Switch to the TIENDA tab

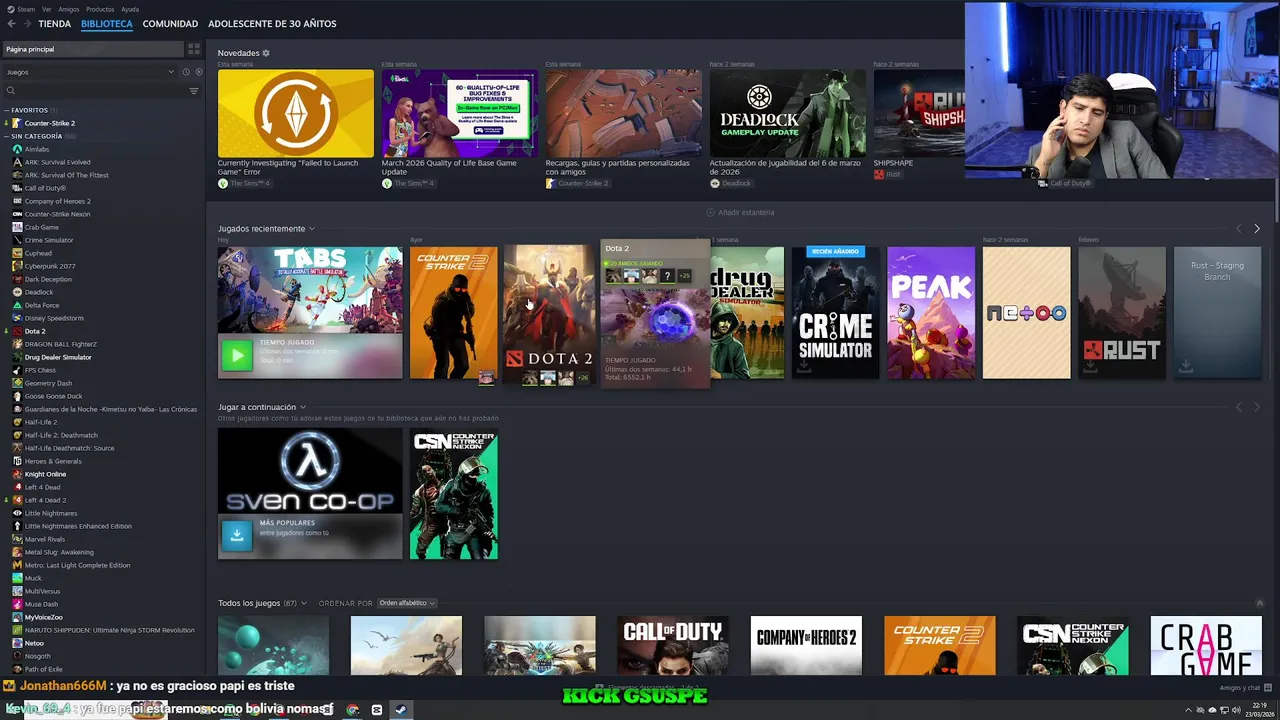tap(54, 24)
